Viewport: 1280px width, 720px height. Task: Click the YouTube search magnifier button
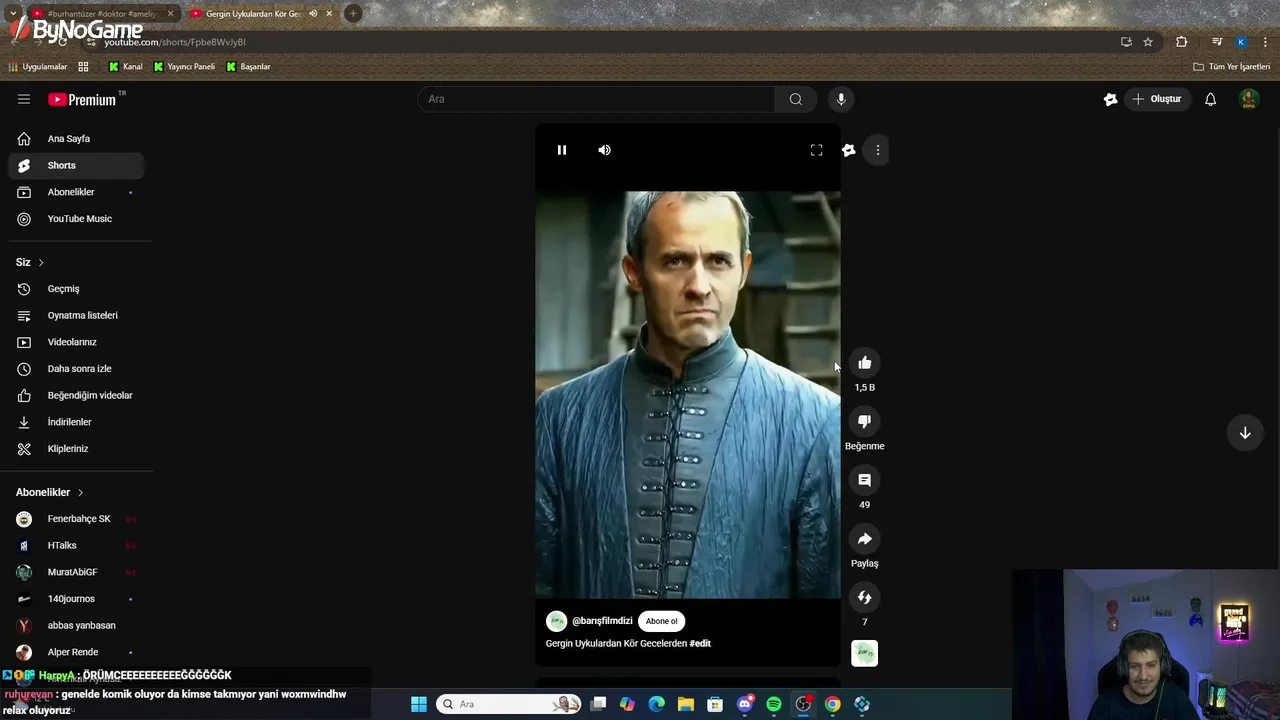[796, 99]
